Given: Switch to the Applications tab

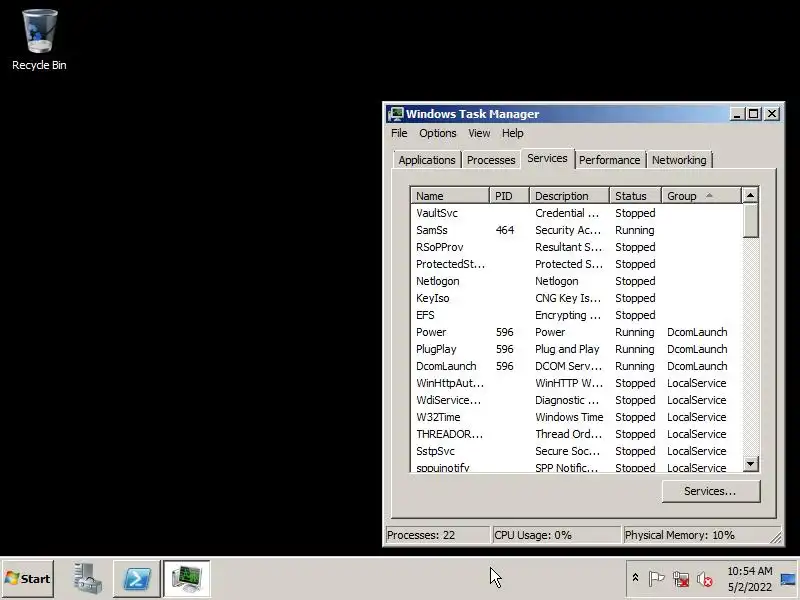Looking at the screenshot, I should click(x=427, y=160).
